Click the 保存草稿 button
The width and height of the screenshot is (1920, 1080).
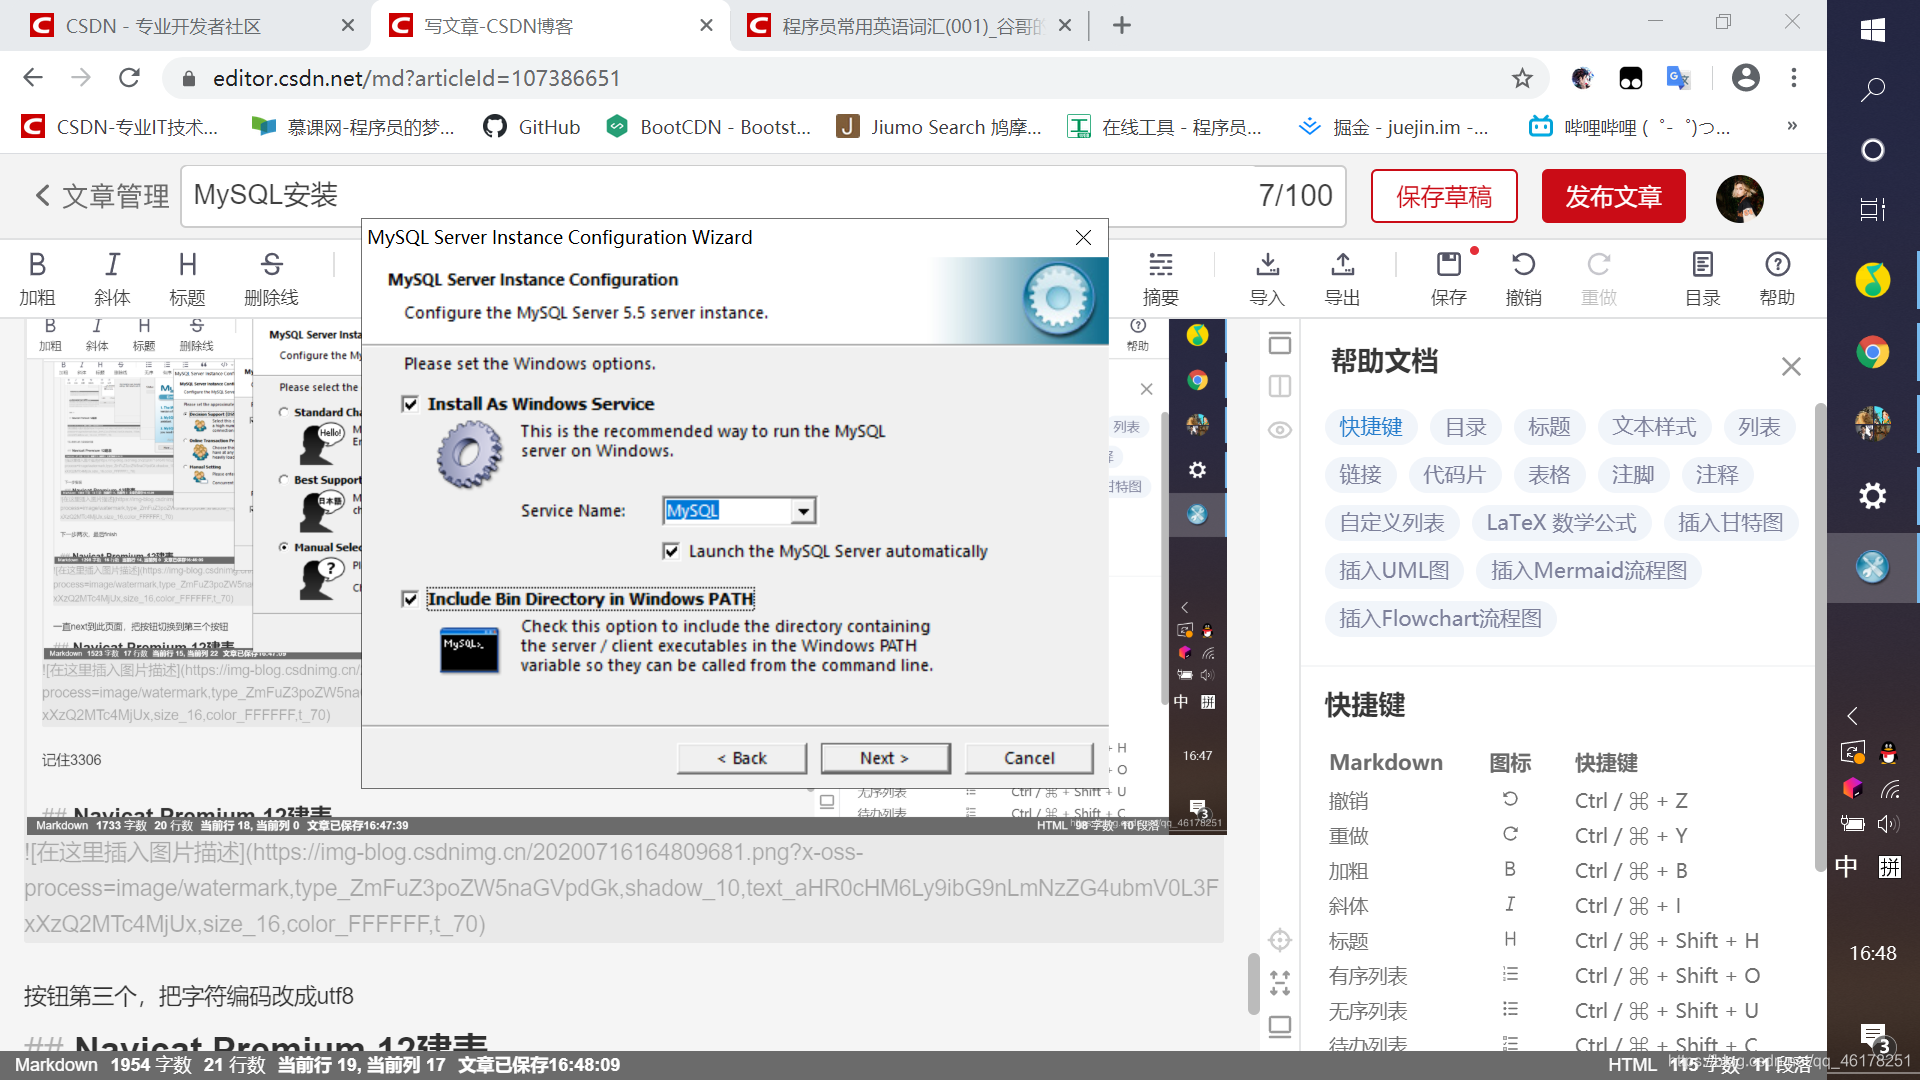click(1443, 196)
